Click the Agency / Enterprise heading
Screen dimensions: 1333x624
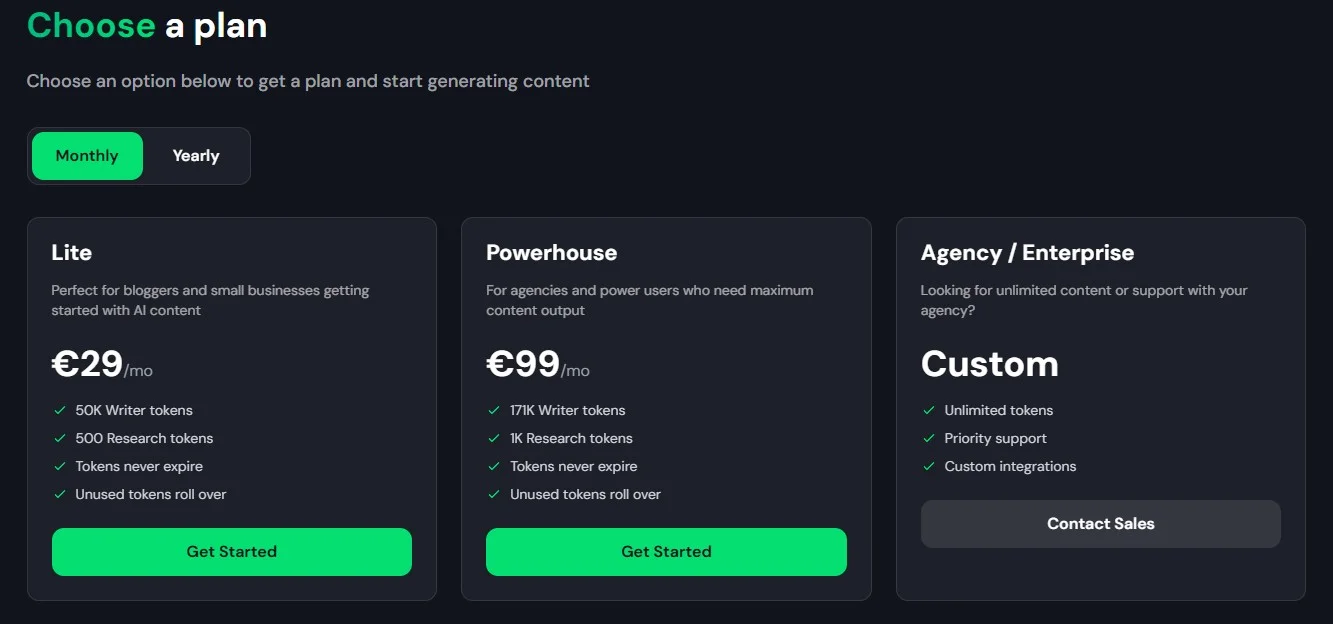click(x=1027, y=253)
